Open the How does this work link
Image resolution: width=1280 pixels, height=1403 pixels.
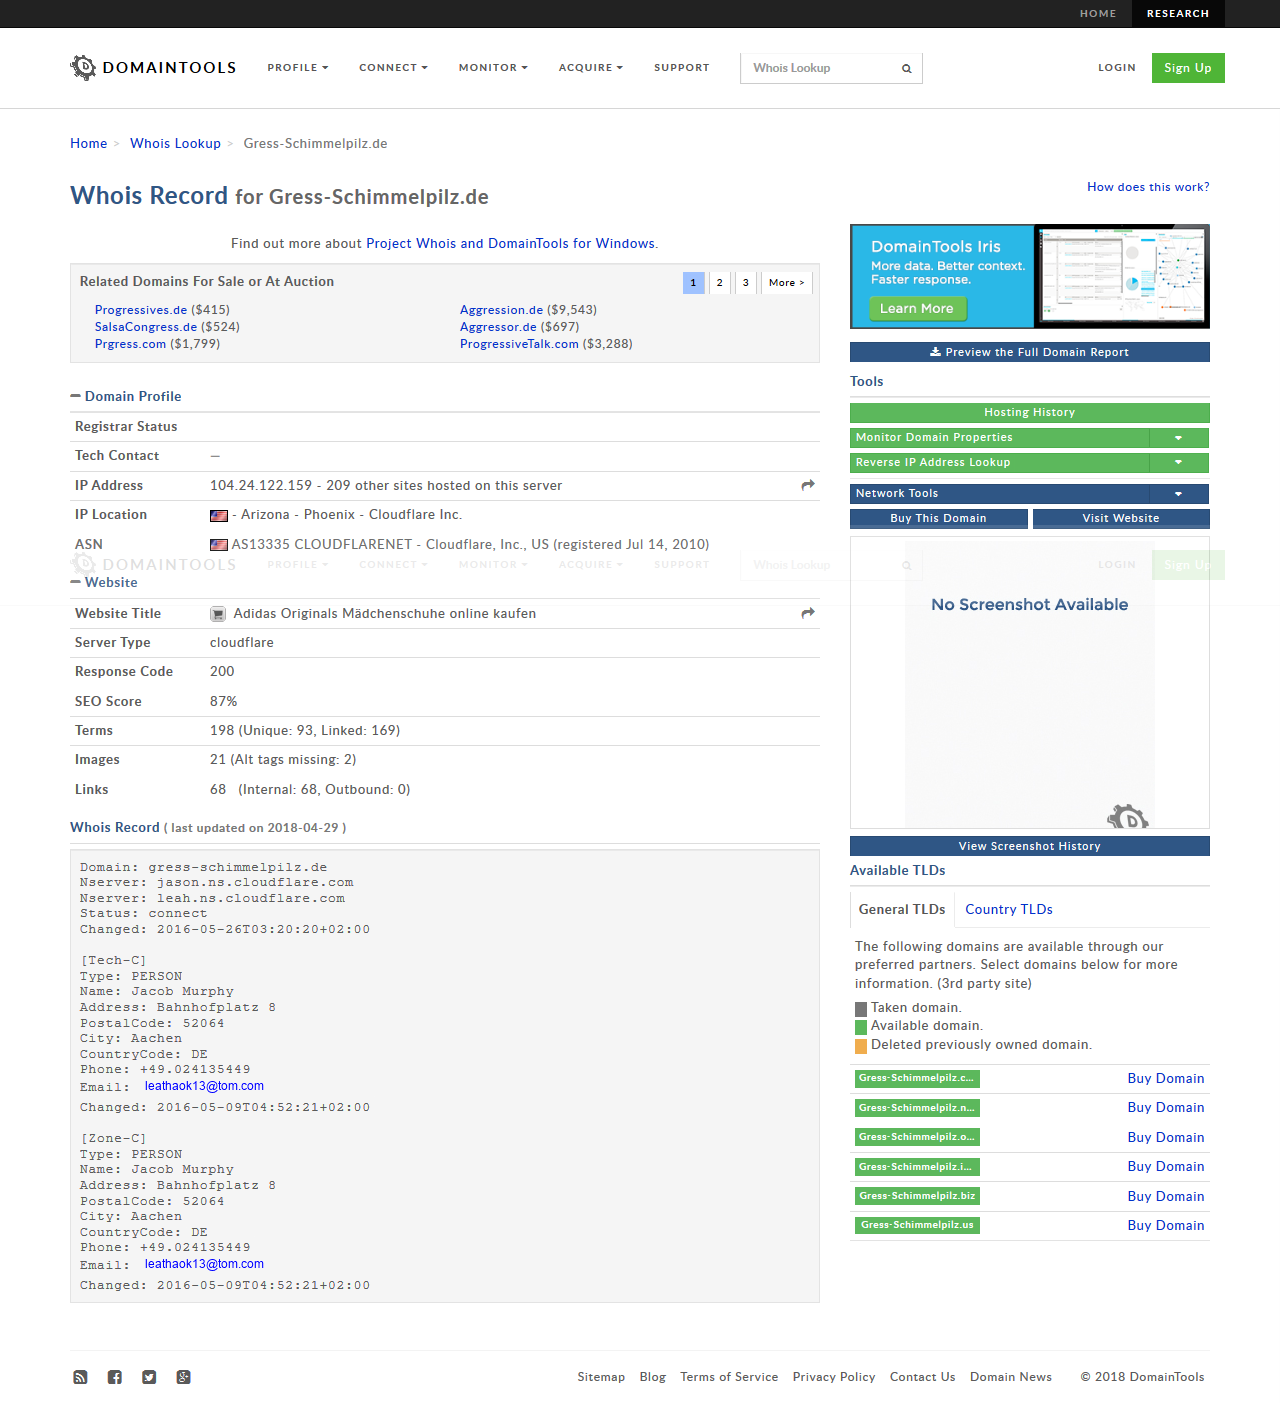click(x=1148, y=187)
